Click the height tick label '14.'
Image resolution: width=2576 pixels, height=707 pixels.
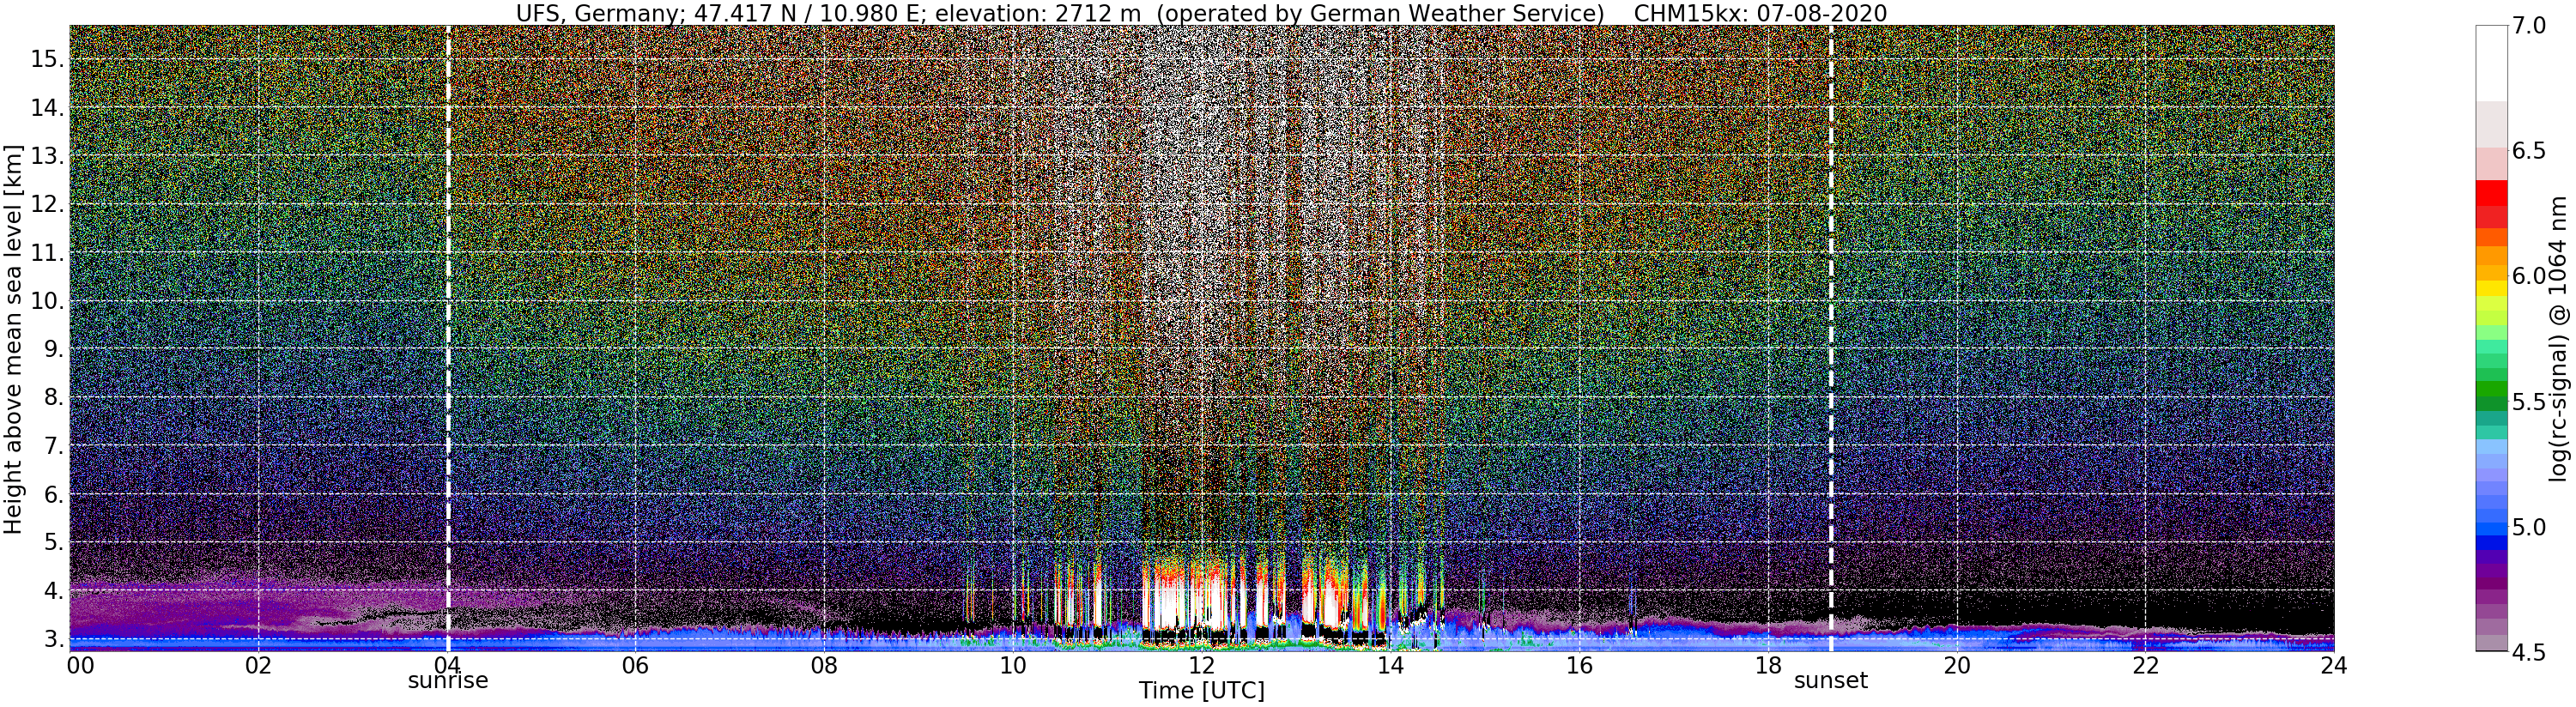point(46,108)
